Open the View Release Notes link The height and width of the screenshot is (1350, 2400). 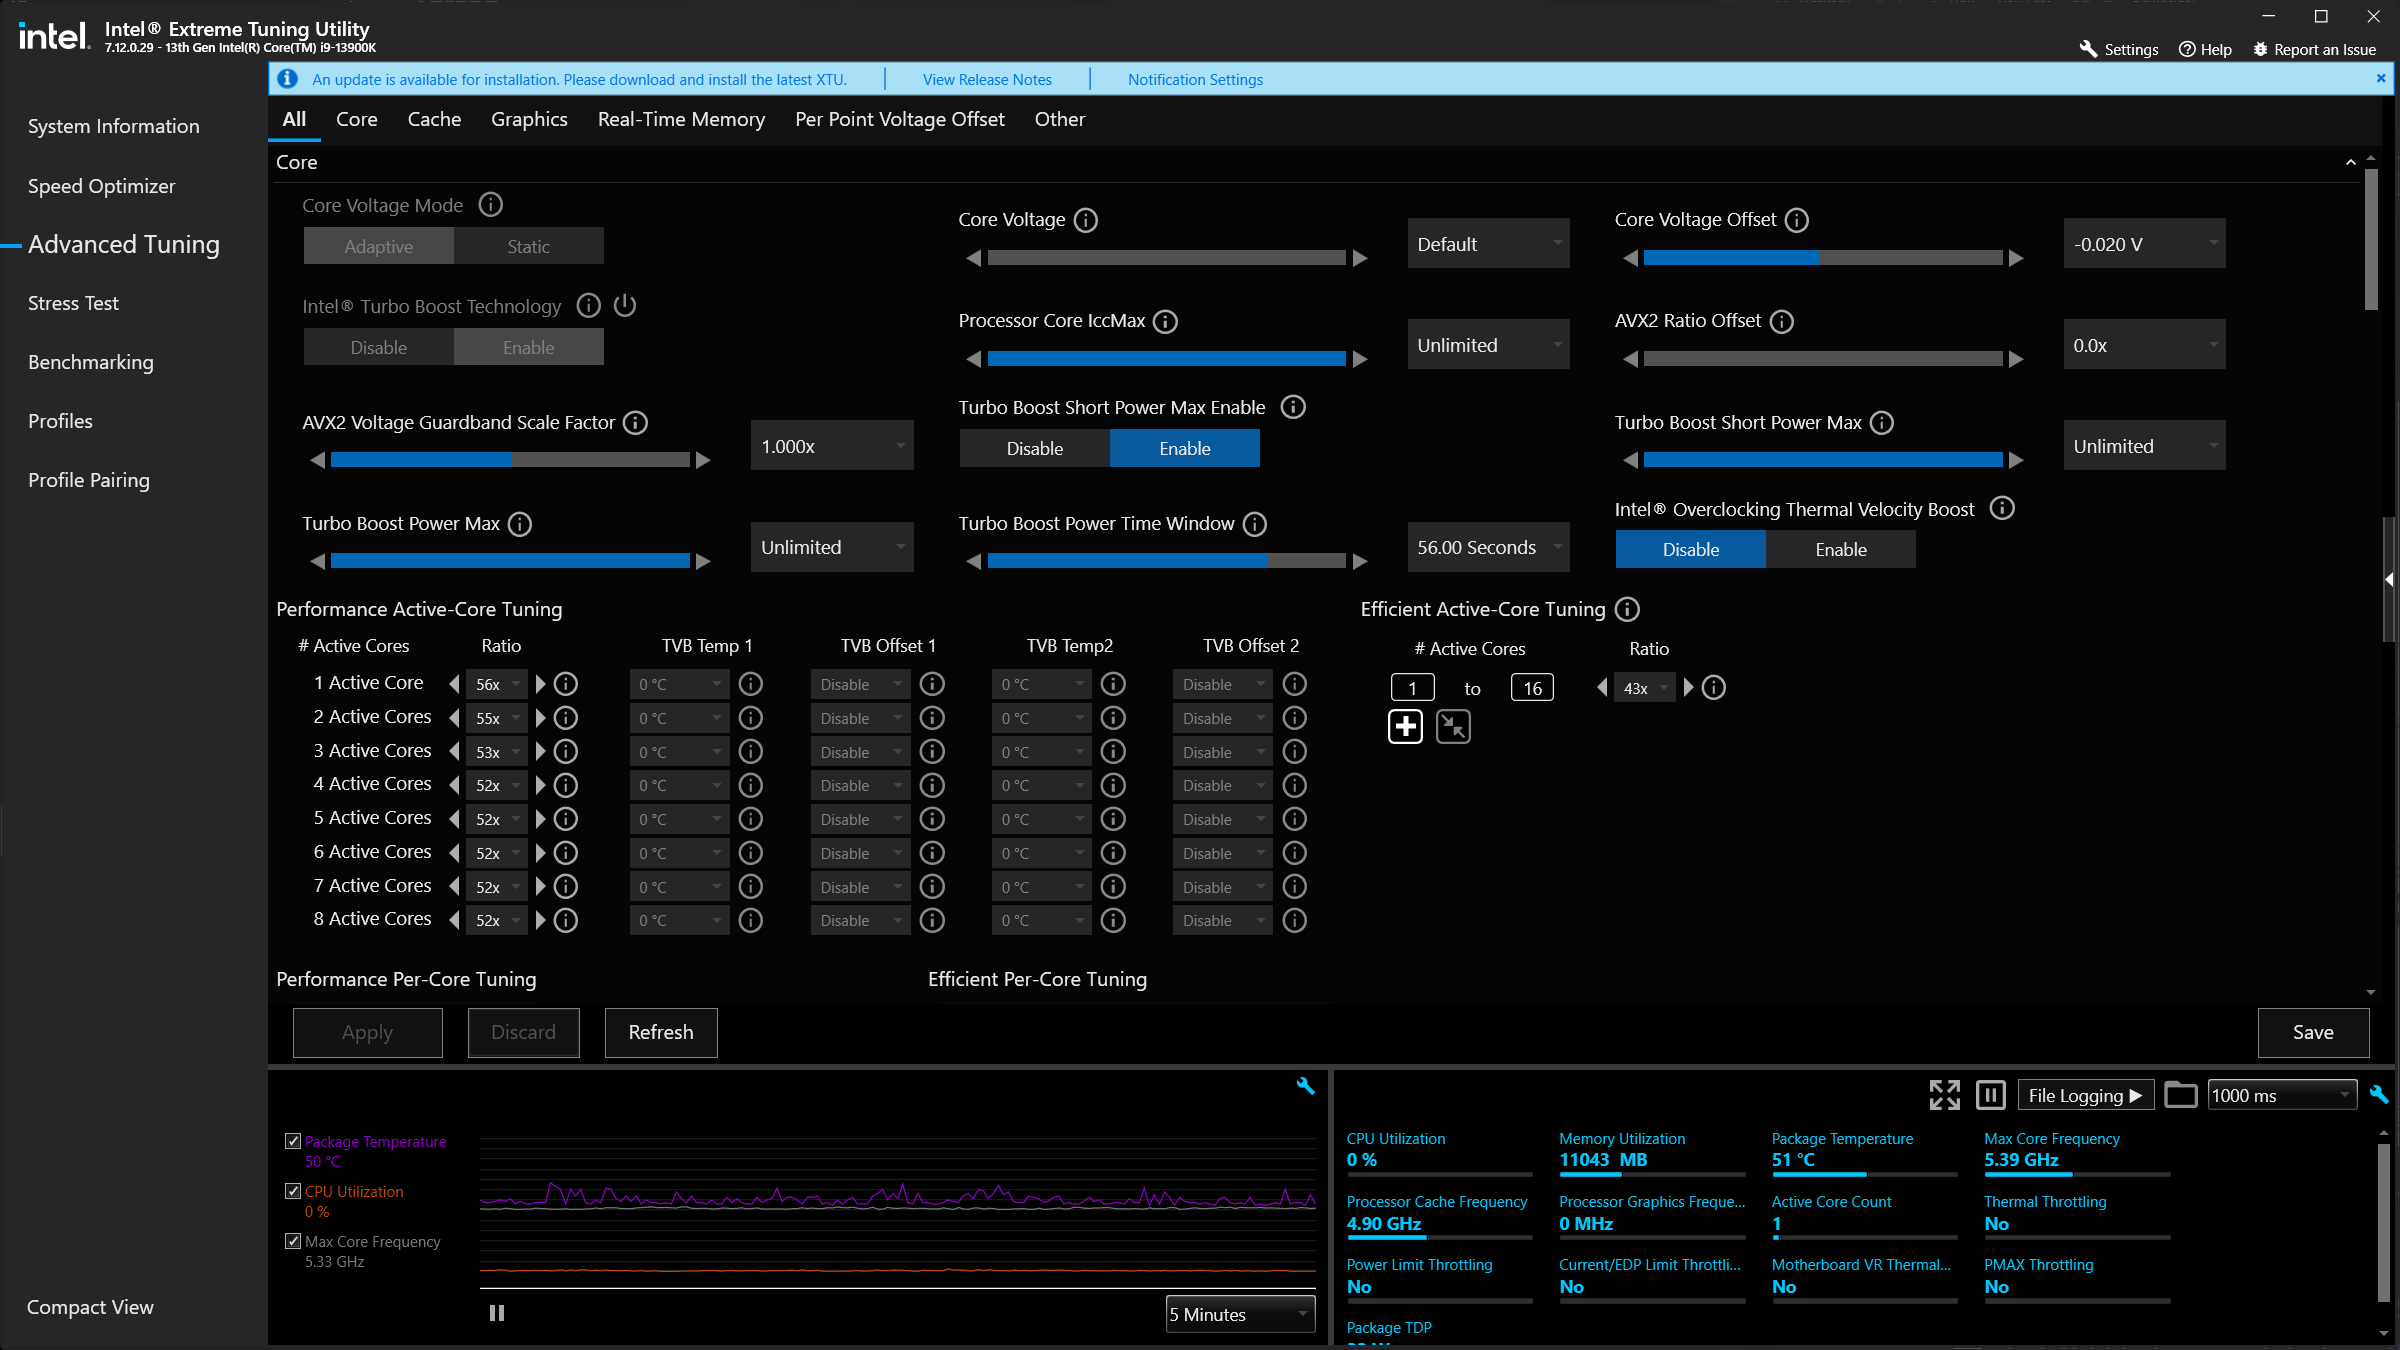[987, 79]
